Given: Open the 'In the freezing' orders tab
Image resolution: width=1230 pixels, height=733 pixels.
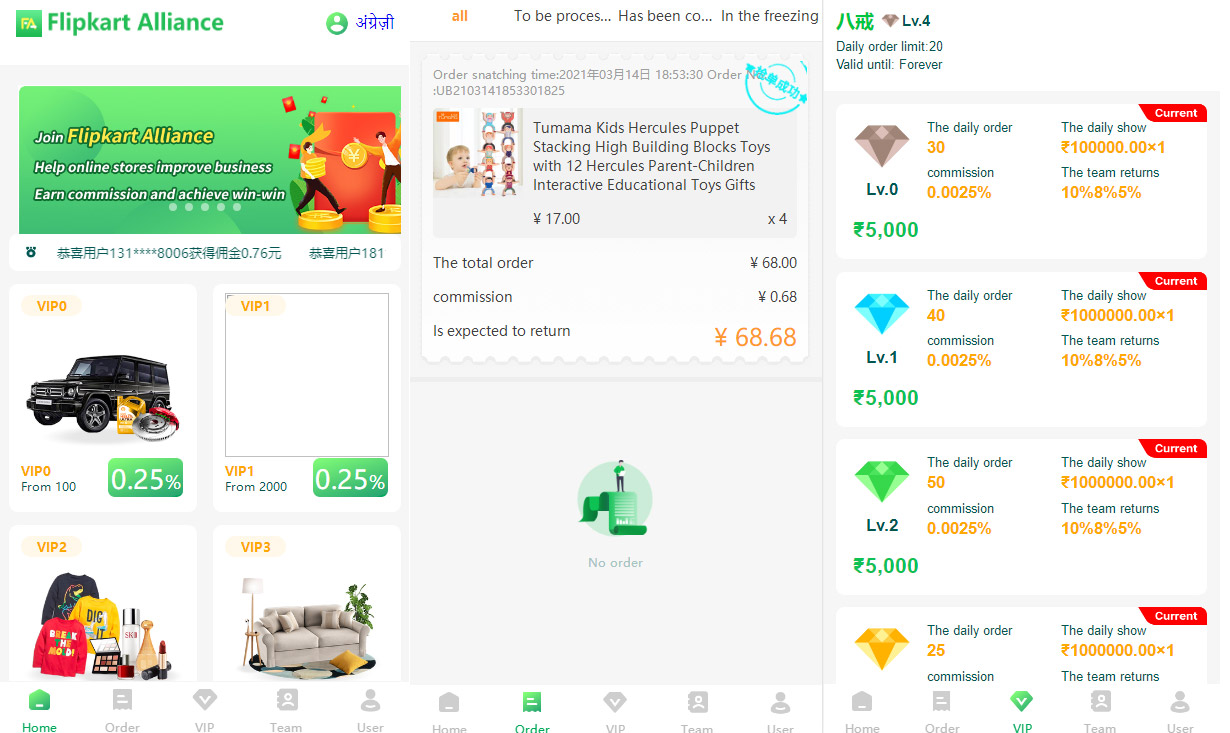Looking at the screenshot, I should click(x=769, y=16).
